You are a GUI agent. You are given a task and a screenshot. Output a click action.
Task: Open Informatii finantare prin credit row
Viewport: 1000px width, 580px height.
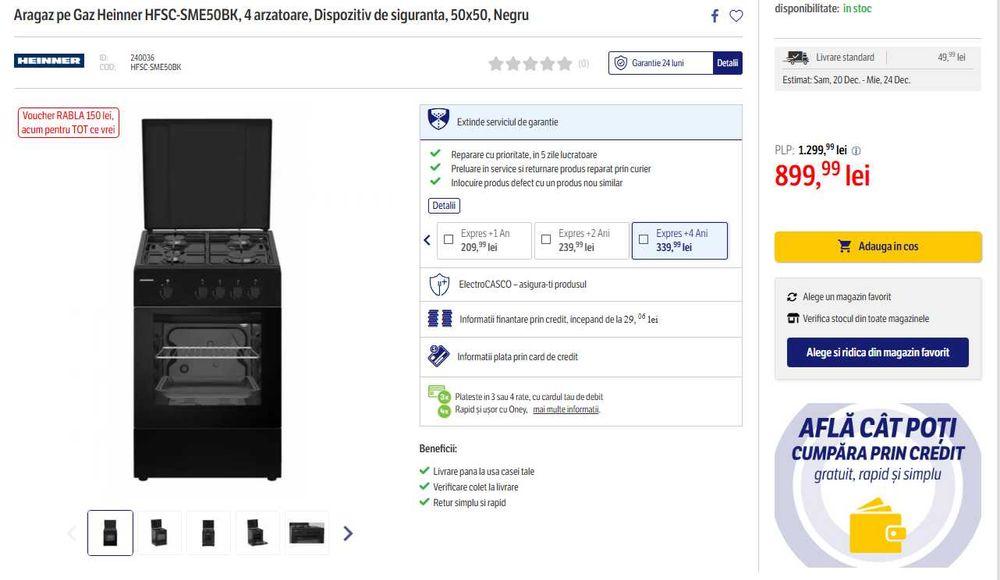click(x=580, y=319)
